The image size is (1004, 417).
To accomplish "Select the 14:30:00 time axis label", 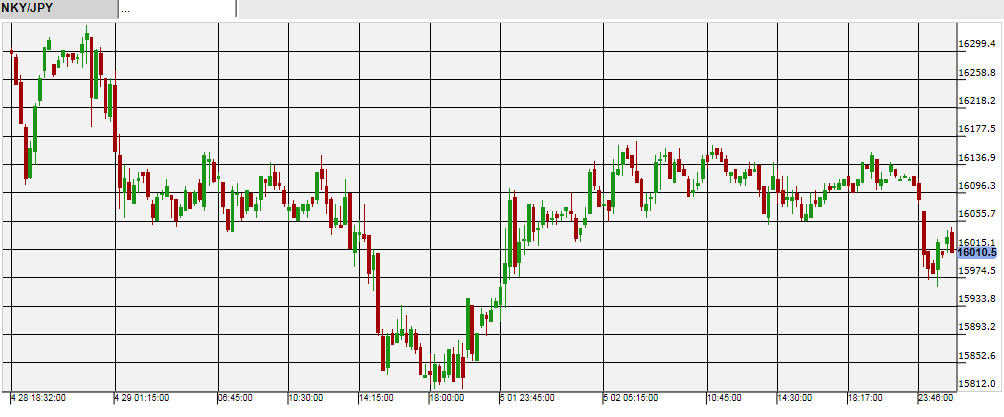I will [x=795, y=398].
